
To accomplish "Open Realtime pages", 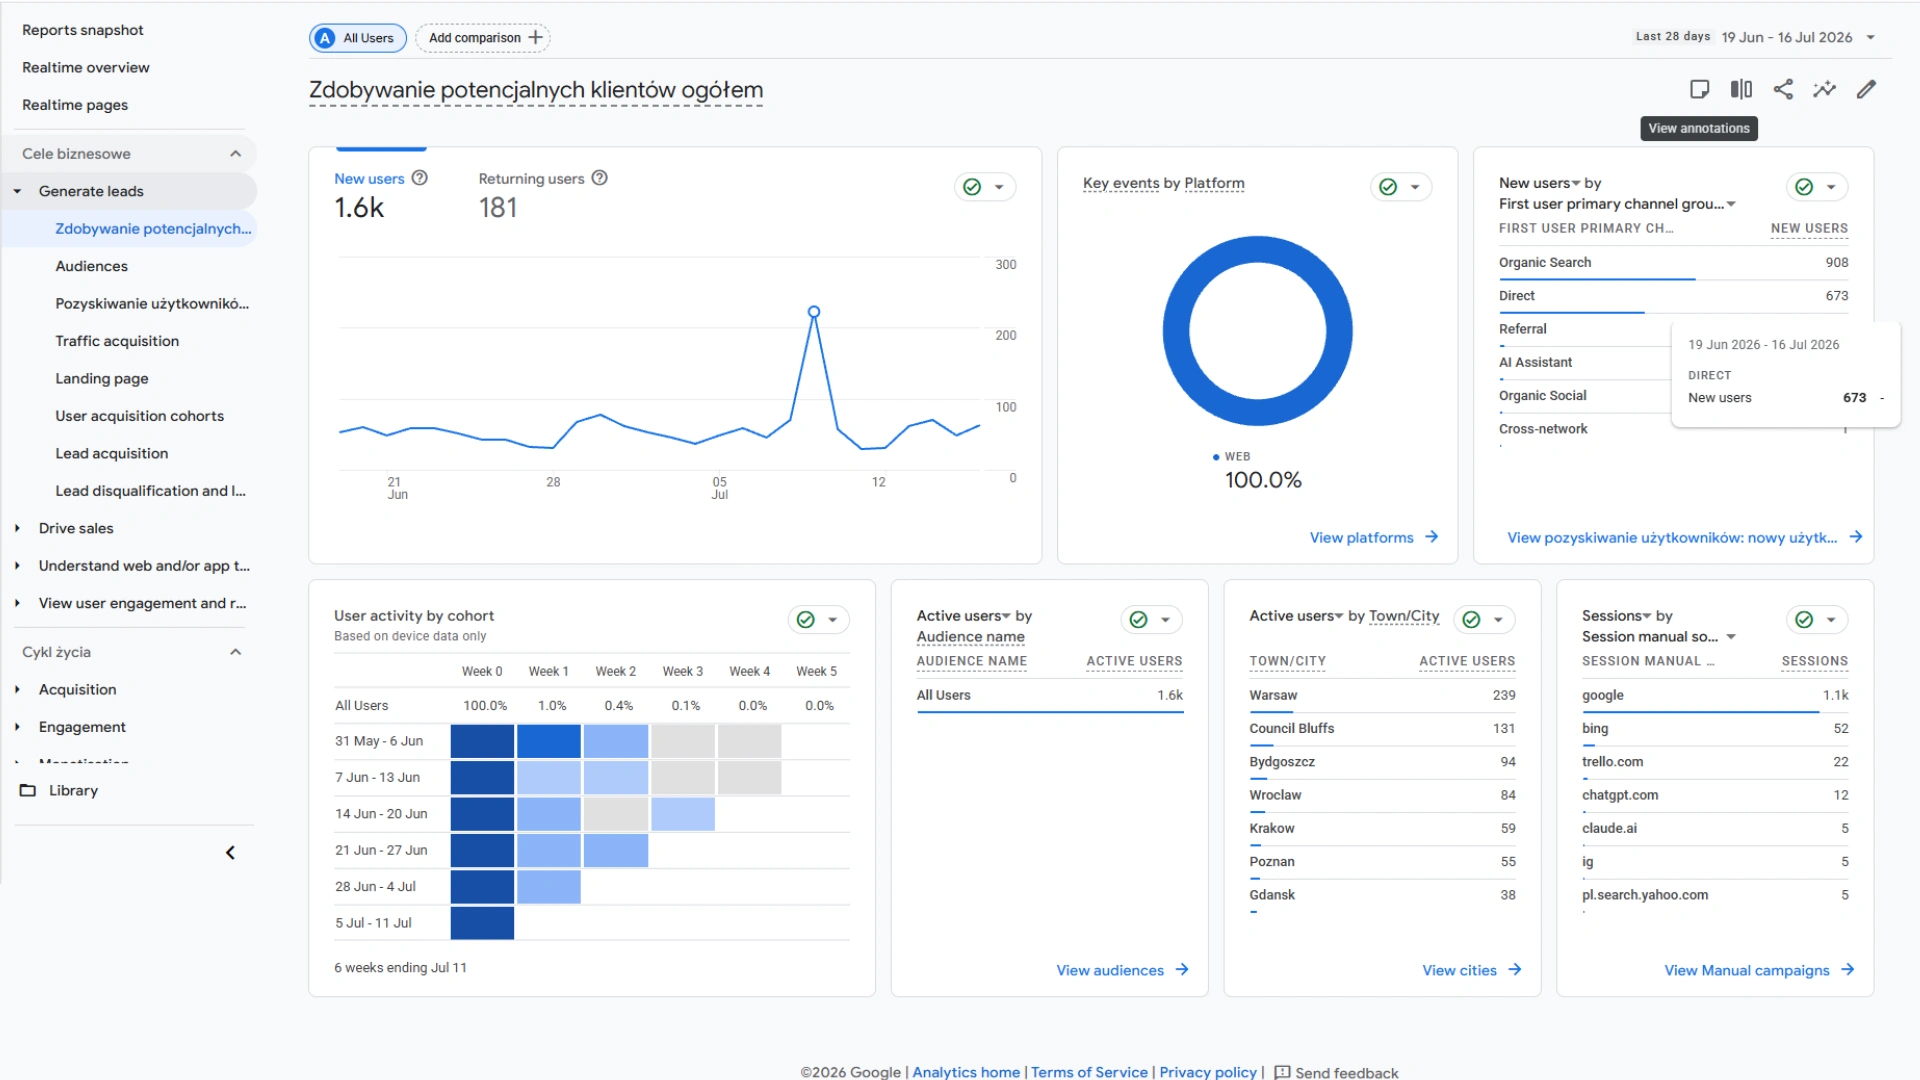I will click(x=75, y=105).
